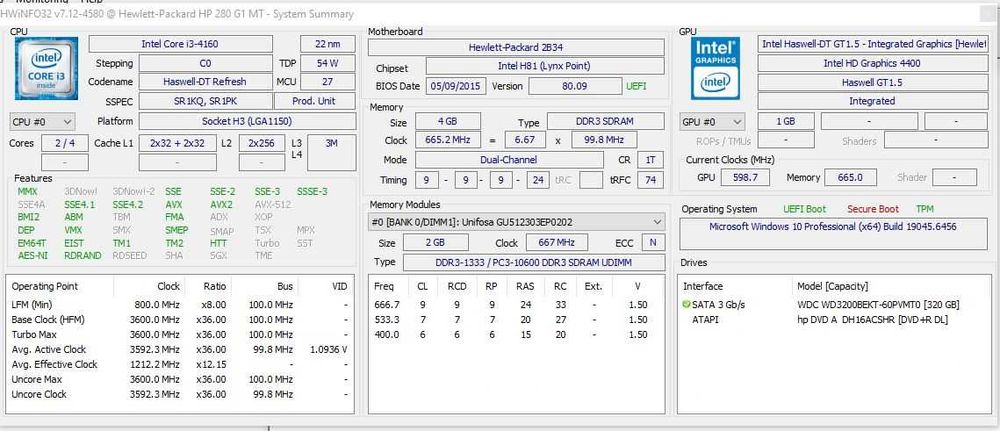Click the Intel H81 (Lynx Point) chipset field
This screenshot has width=1000, height=431.
[545, 66]
